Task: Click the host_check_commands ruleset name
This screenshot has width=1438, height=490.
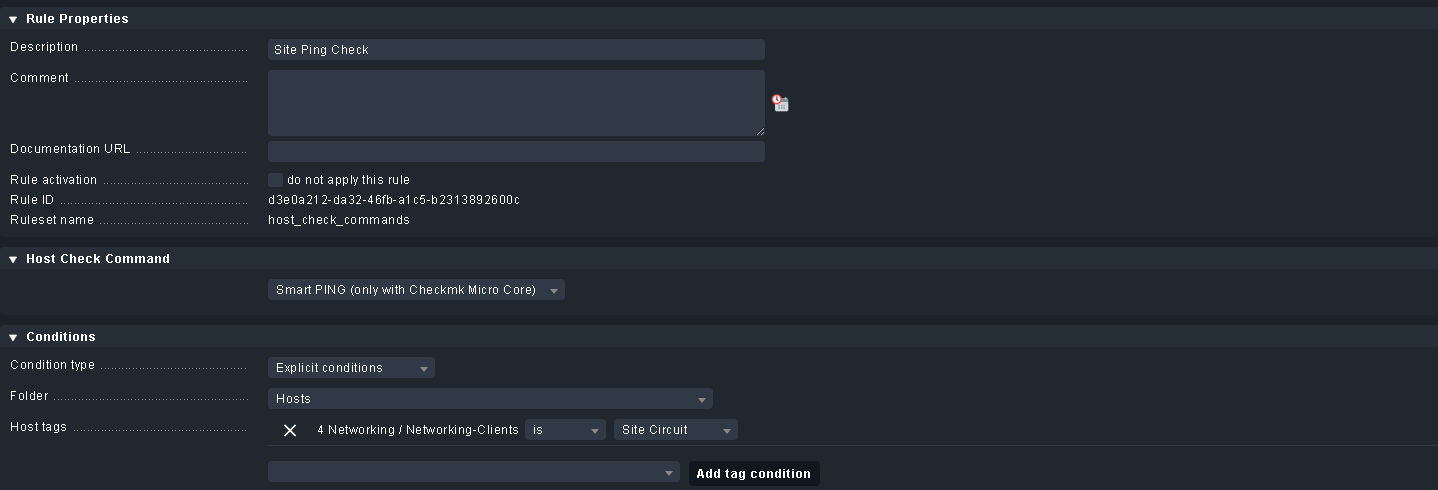Action: click(x=339, y=220)
